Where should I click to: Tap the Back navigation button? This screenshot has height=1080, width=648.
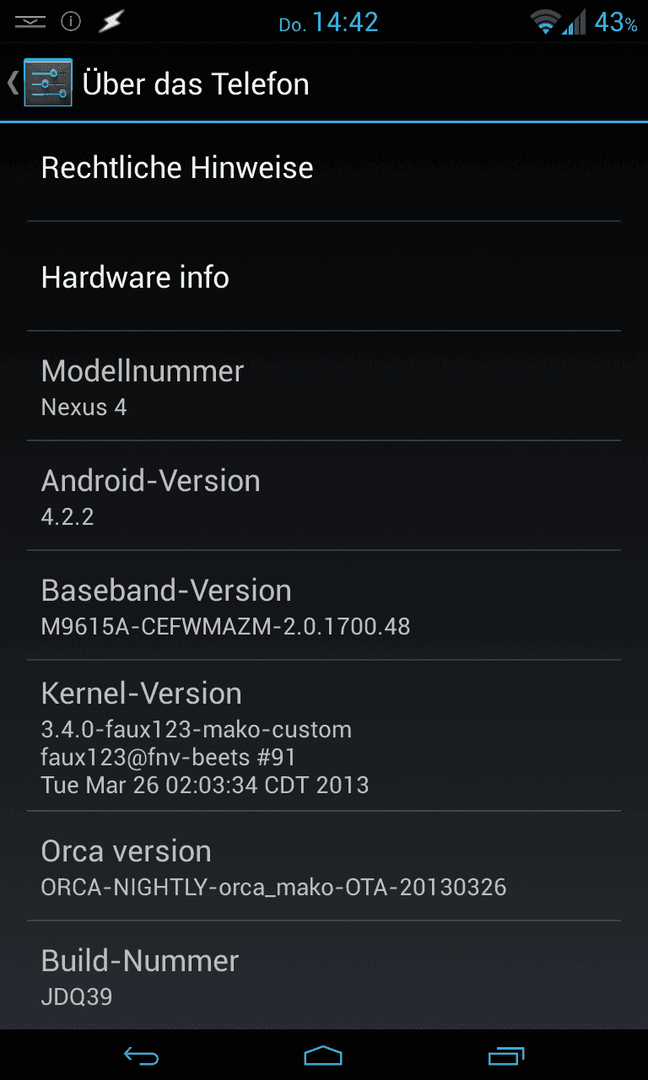(141, 1055)
